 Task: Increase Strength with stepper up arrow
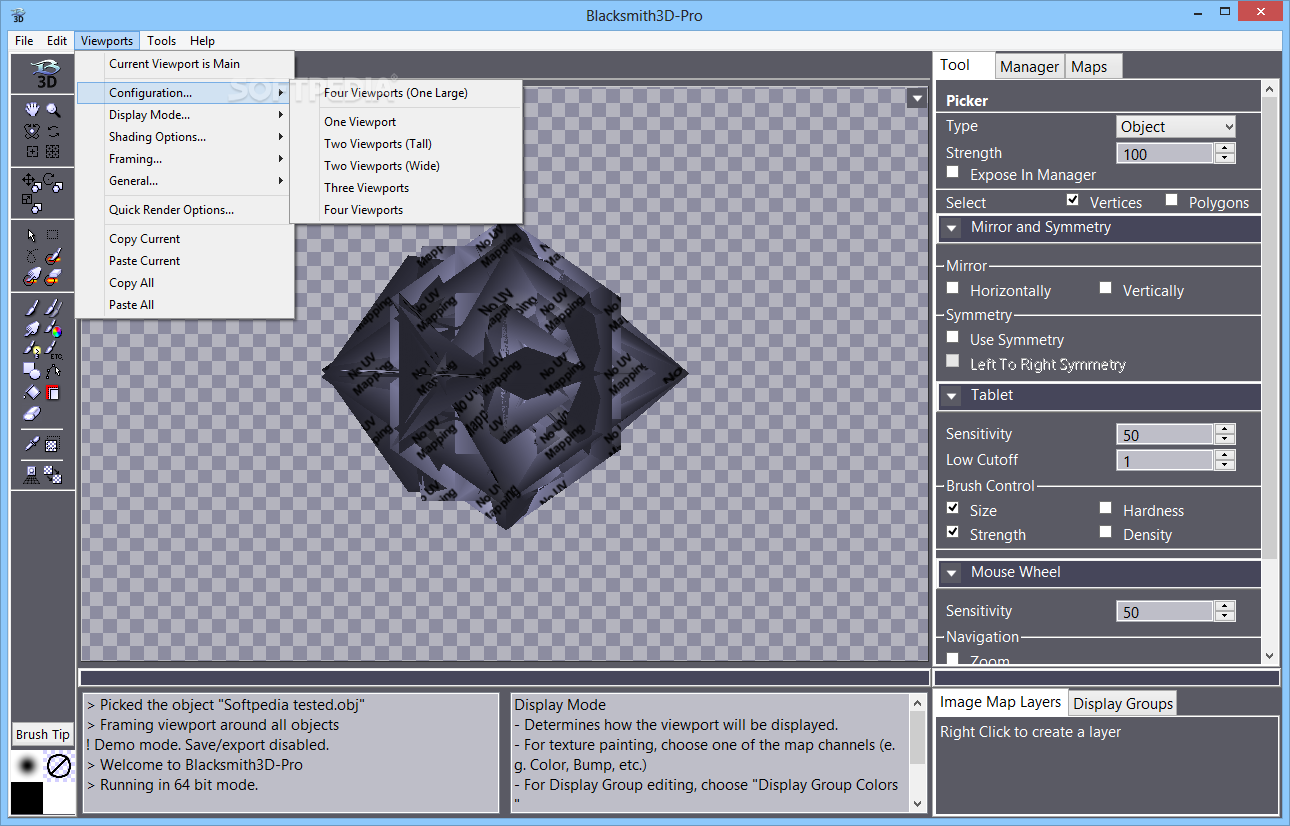click(x=1225, y=148)
